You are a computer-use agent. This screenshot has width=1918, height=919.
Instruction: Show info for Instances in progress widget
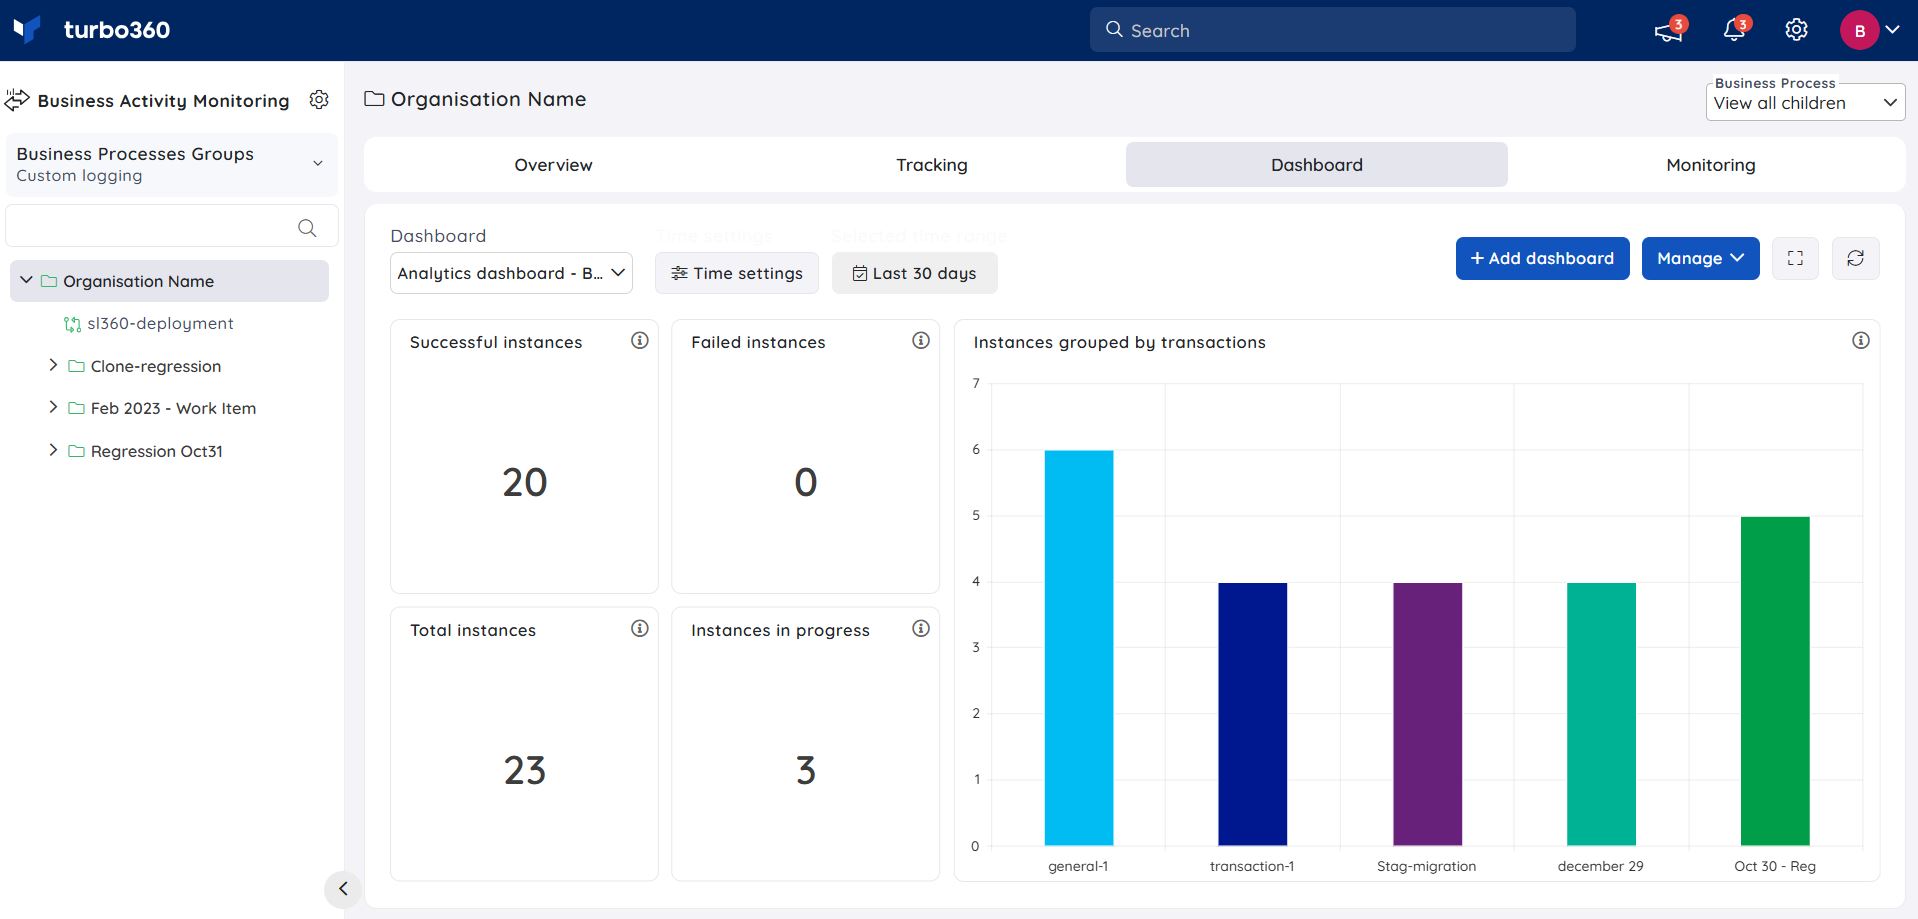coord(921,629)
